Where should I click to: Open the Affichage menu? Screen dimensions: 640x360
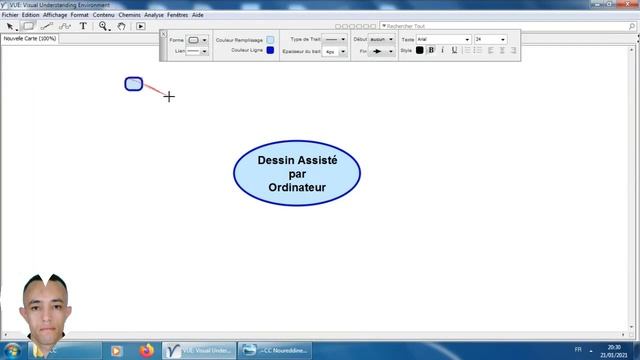point(55,15)
